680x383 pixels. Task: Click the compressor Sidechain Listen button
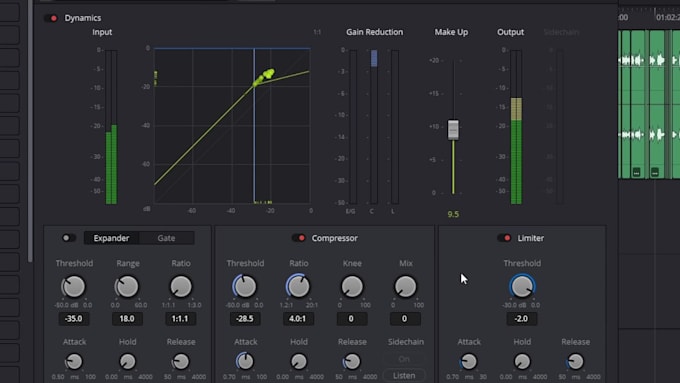click(404, 376)
